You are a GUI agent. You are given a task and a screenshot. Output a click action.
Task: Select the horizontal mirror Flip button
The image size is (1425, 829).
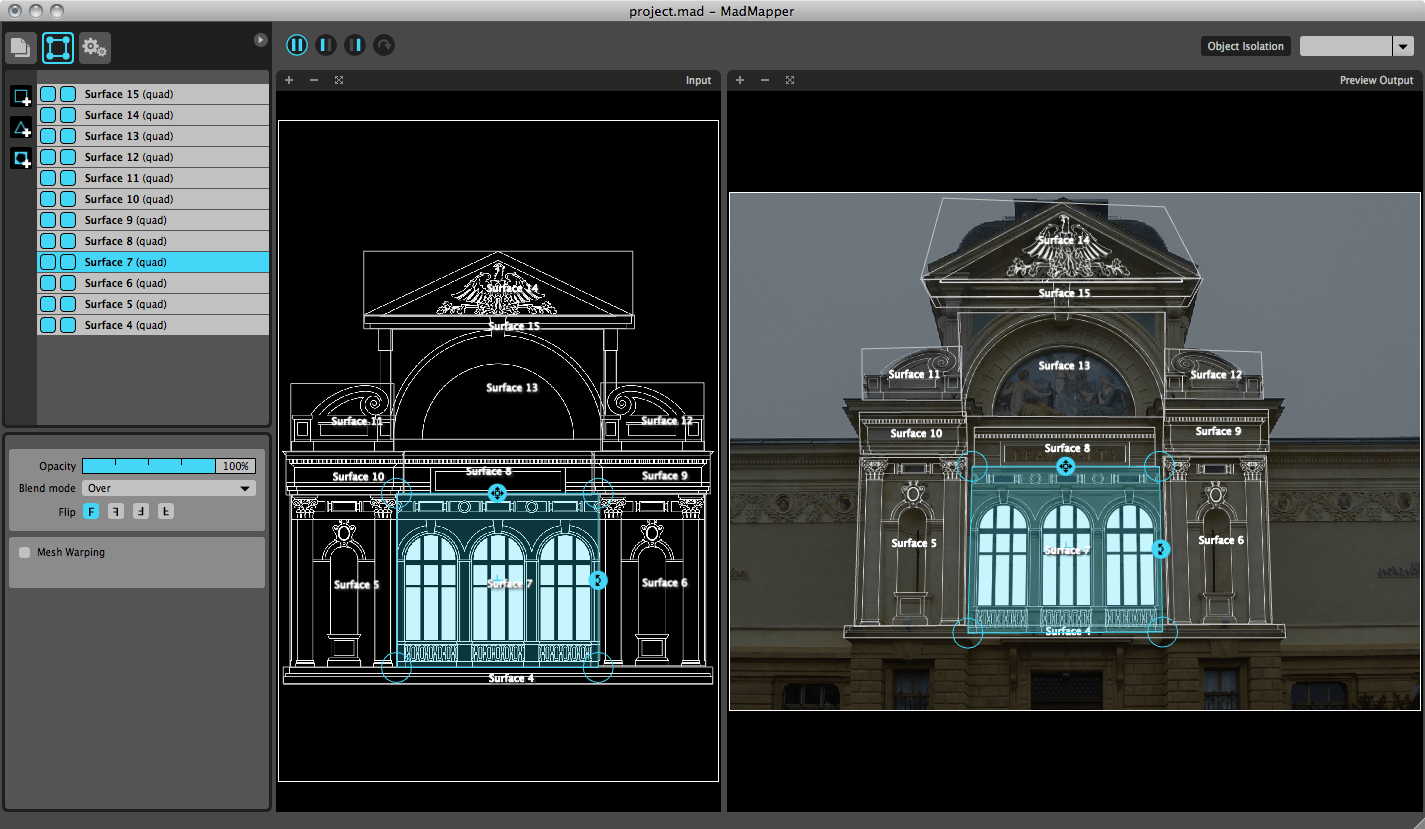coord(116,512)
